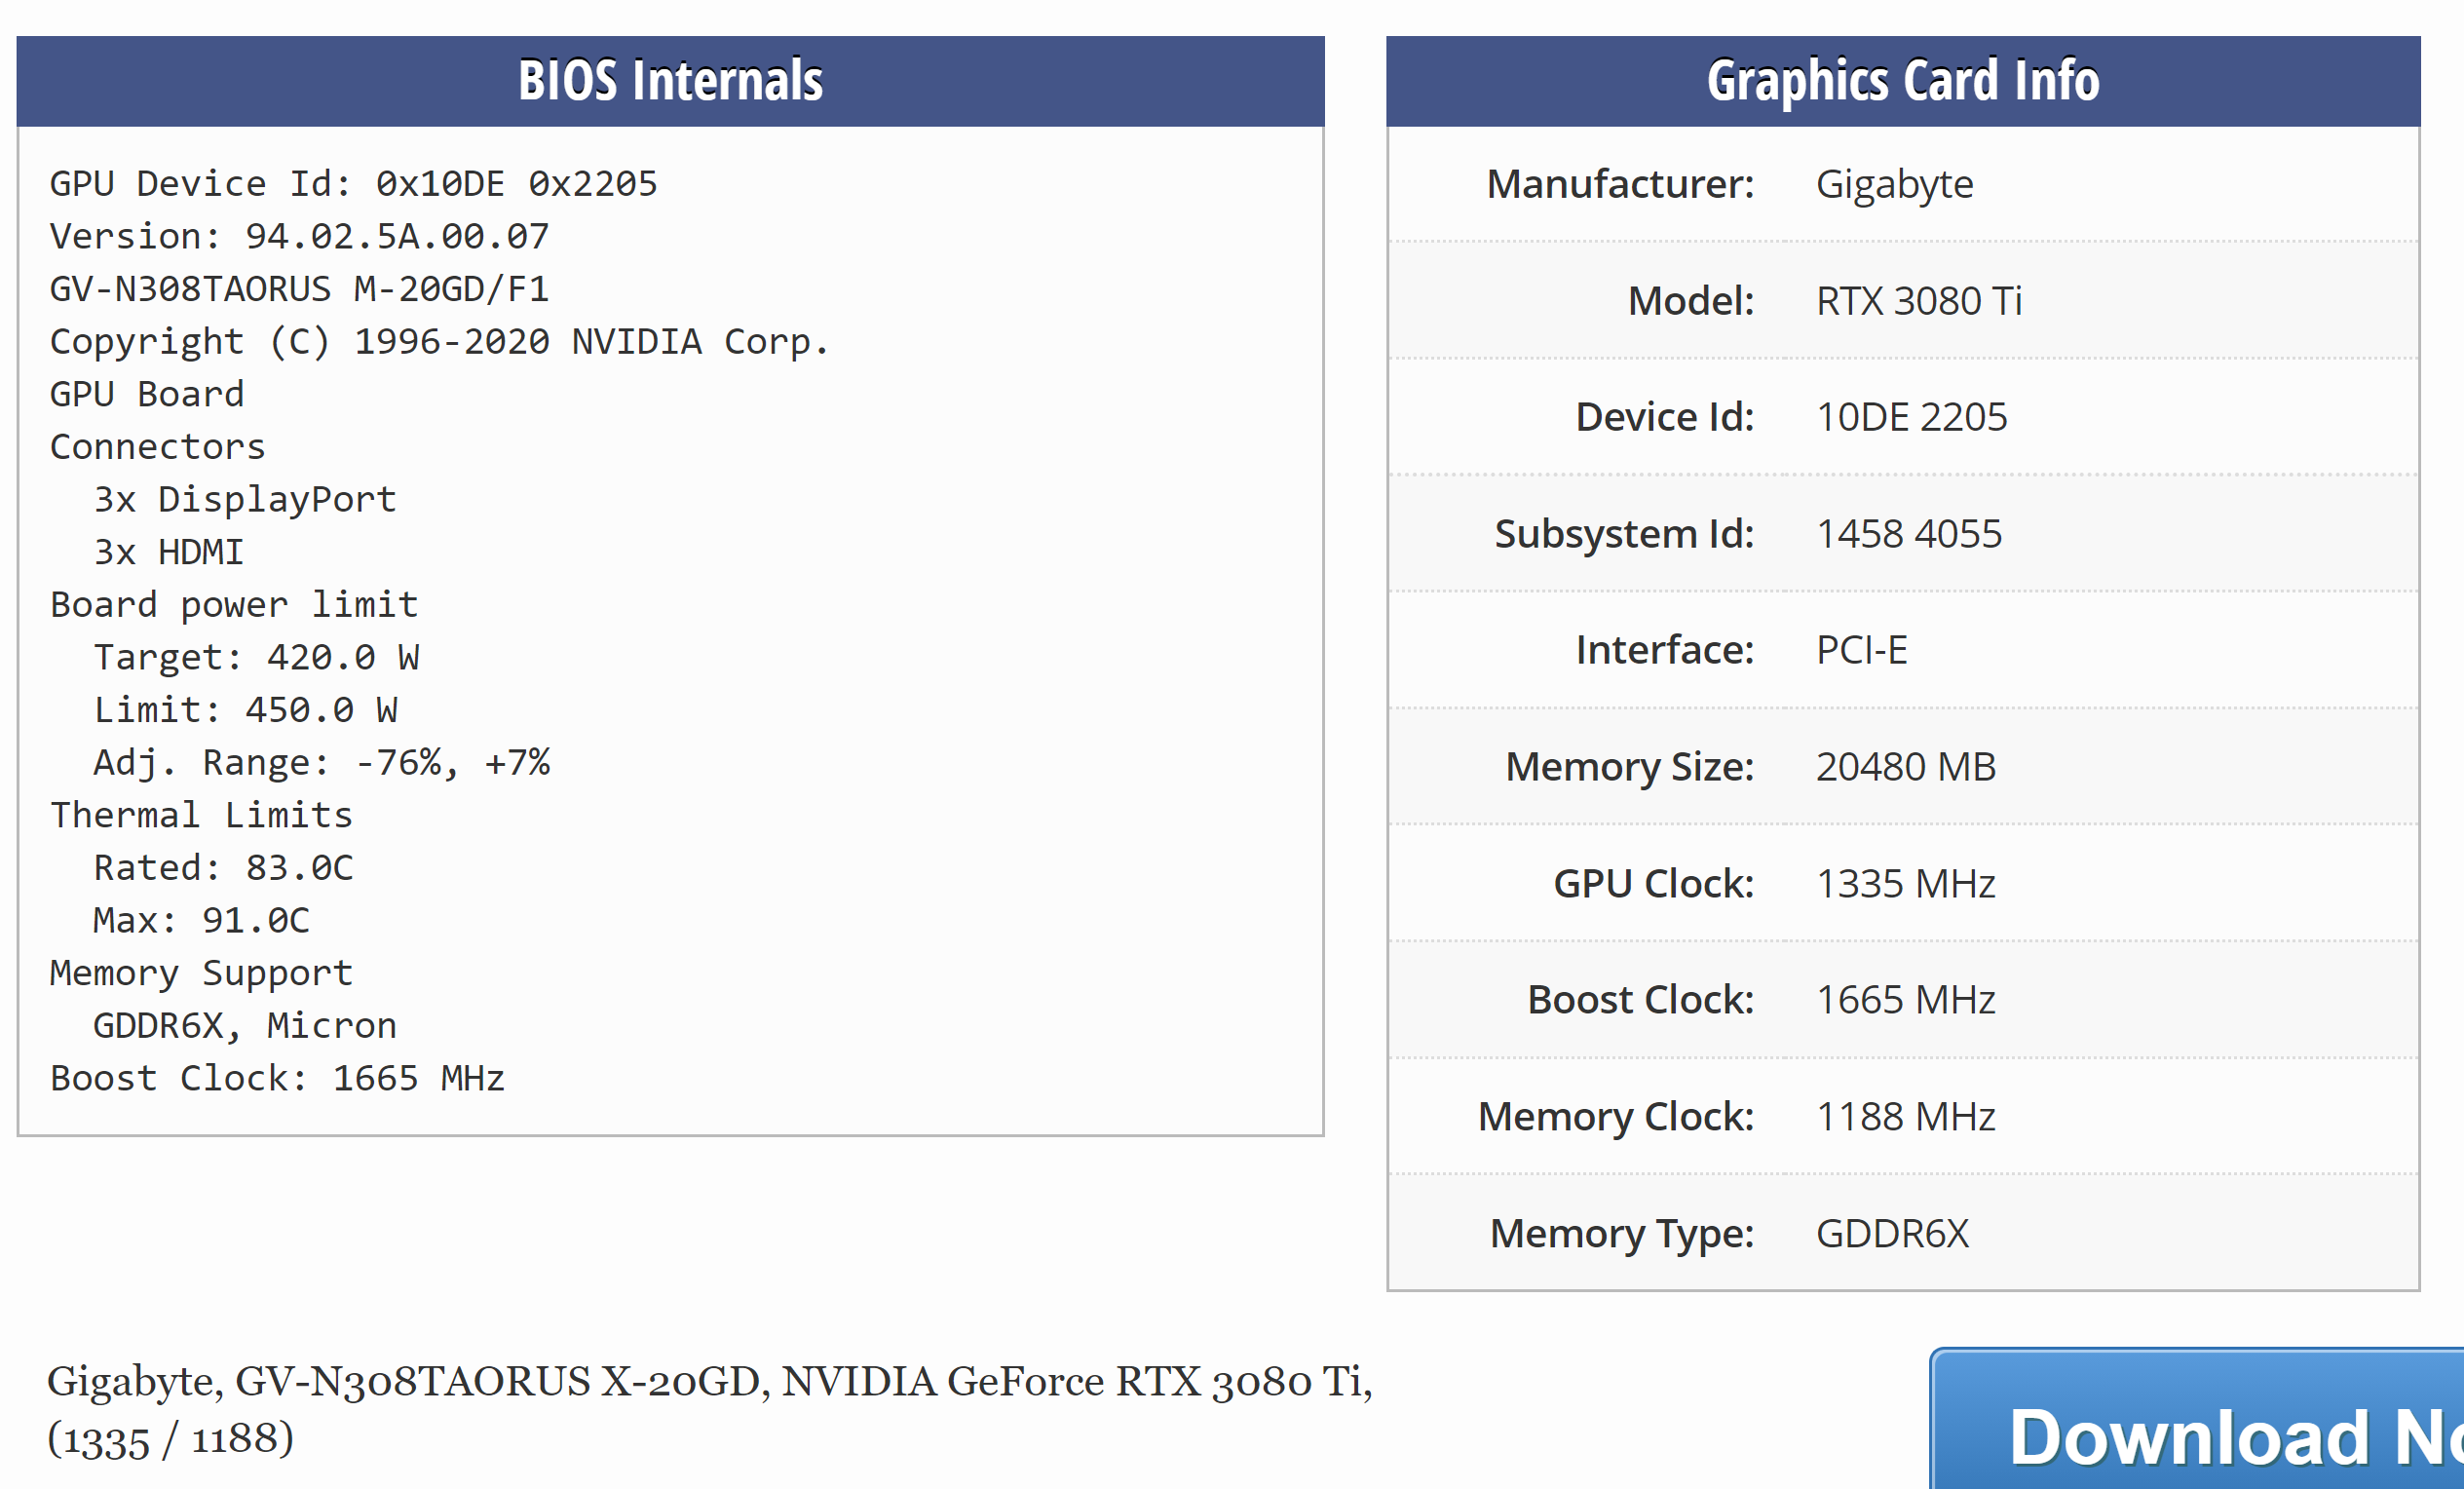Click the Adj. Range power limit line
The height and width of the screenshot is (1489, 2464).
click(321, 763)
